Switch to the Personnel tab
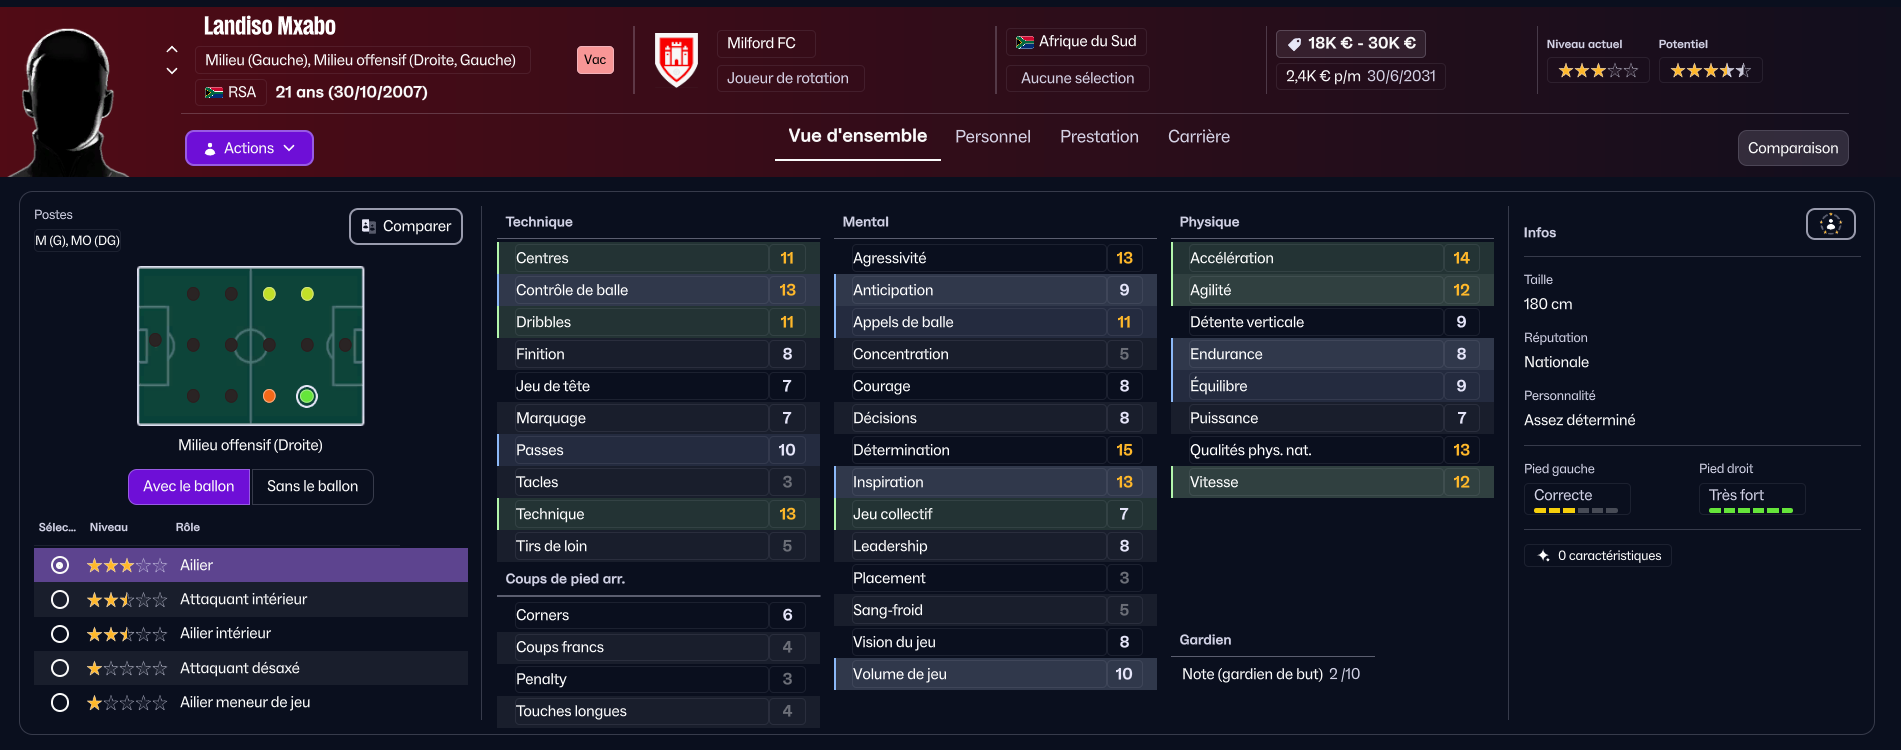The height and width of the screenshot is (750, 1901). click(x=992, y=137)
